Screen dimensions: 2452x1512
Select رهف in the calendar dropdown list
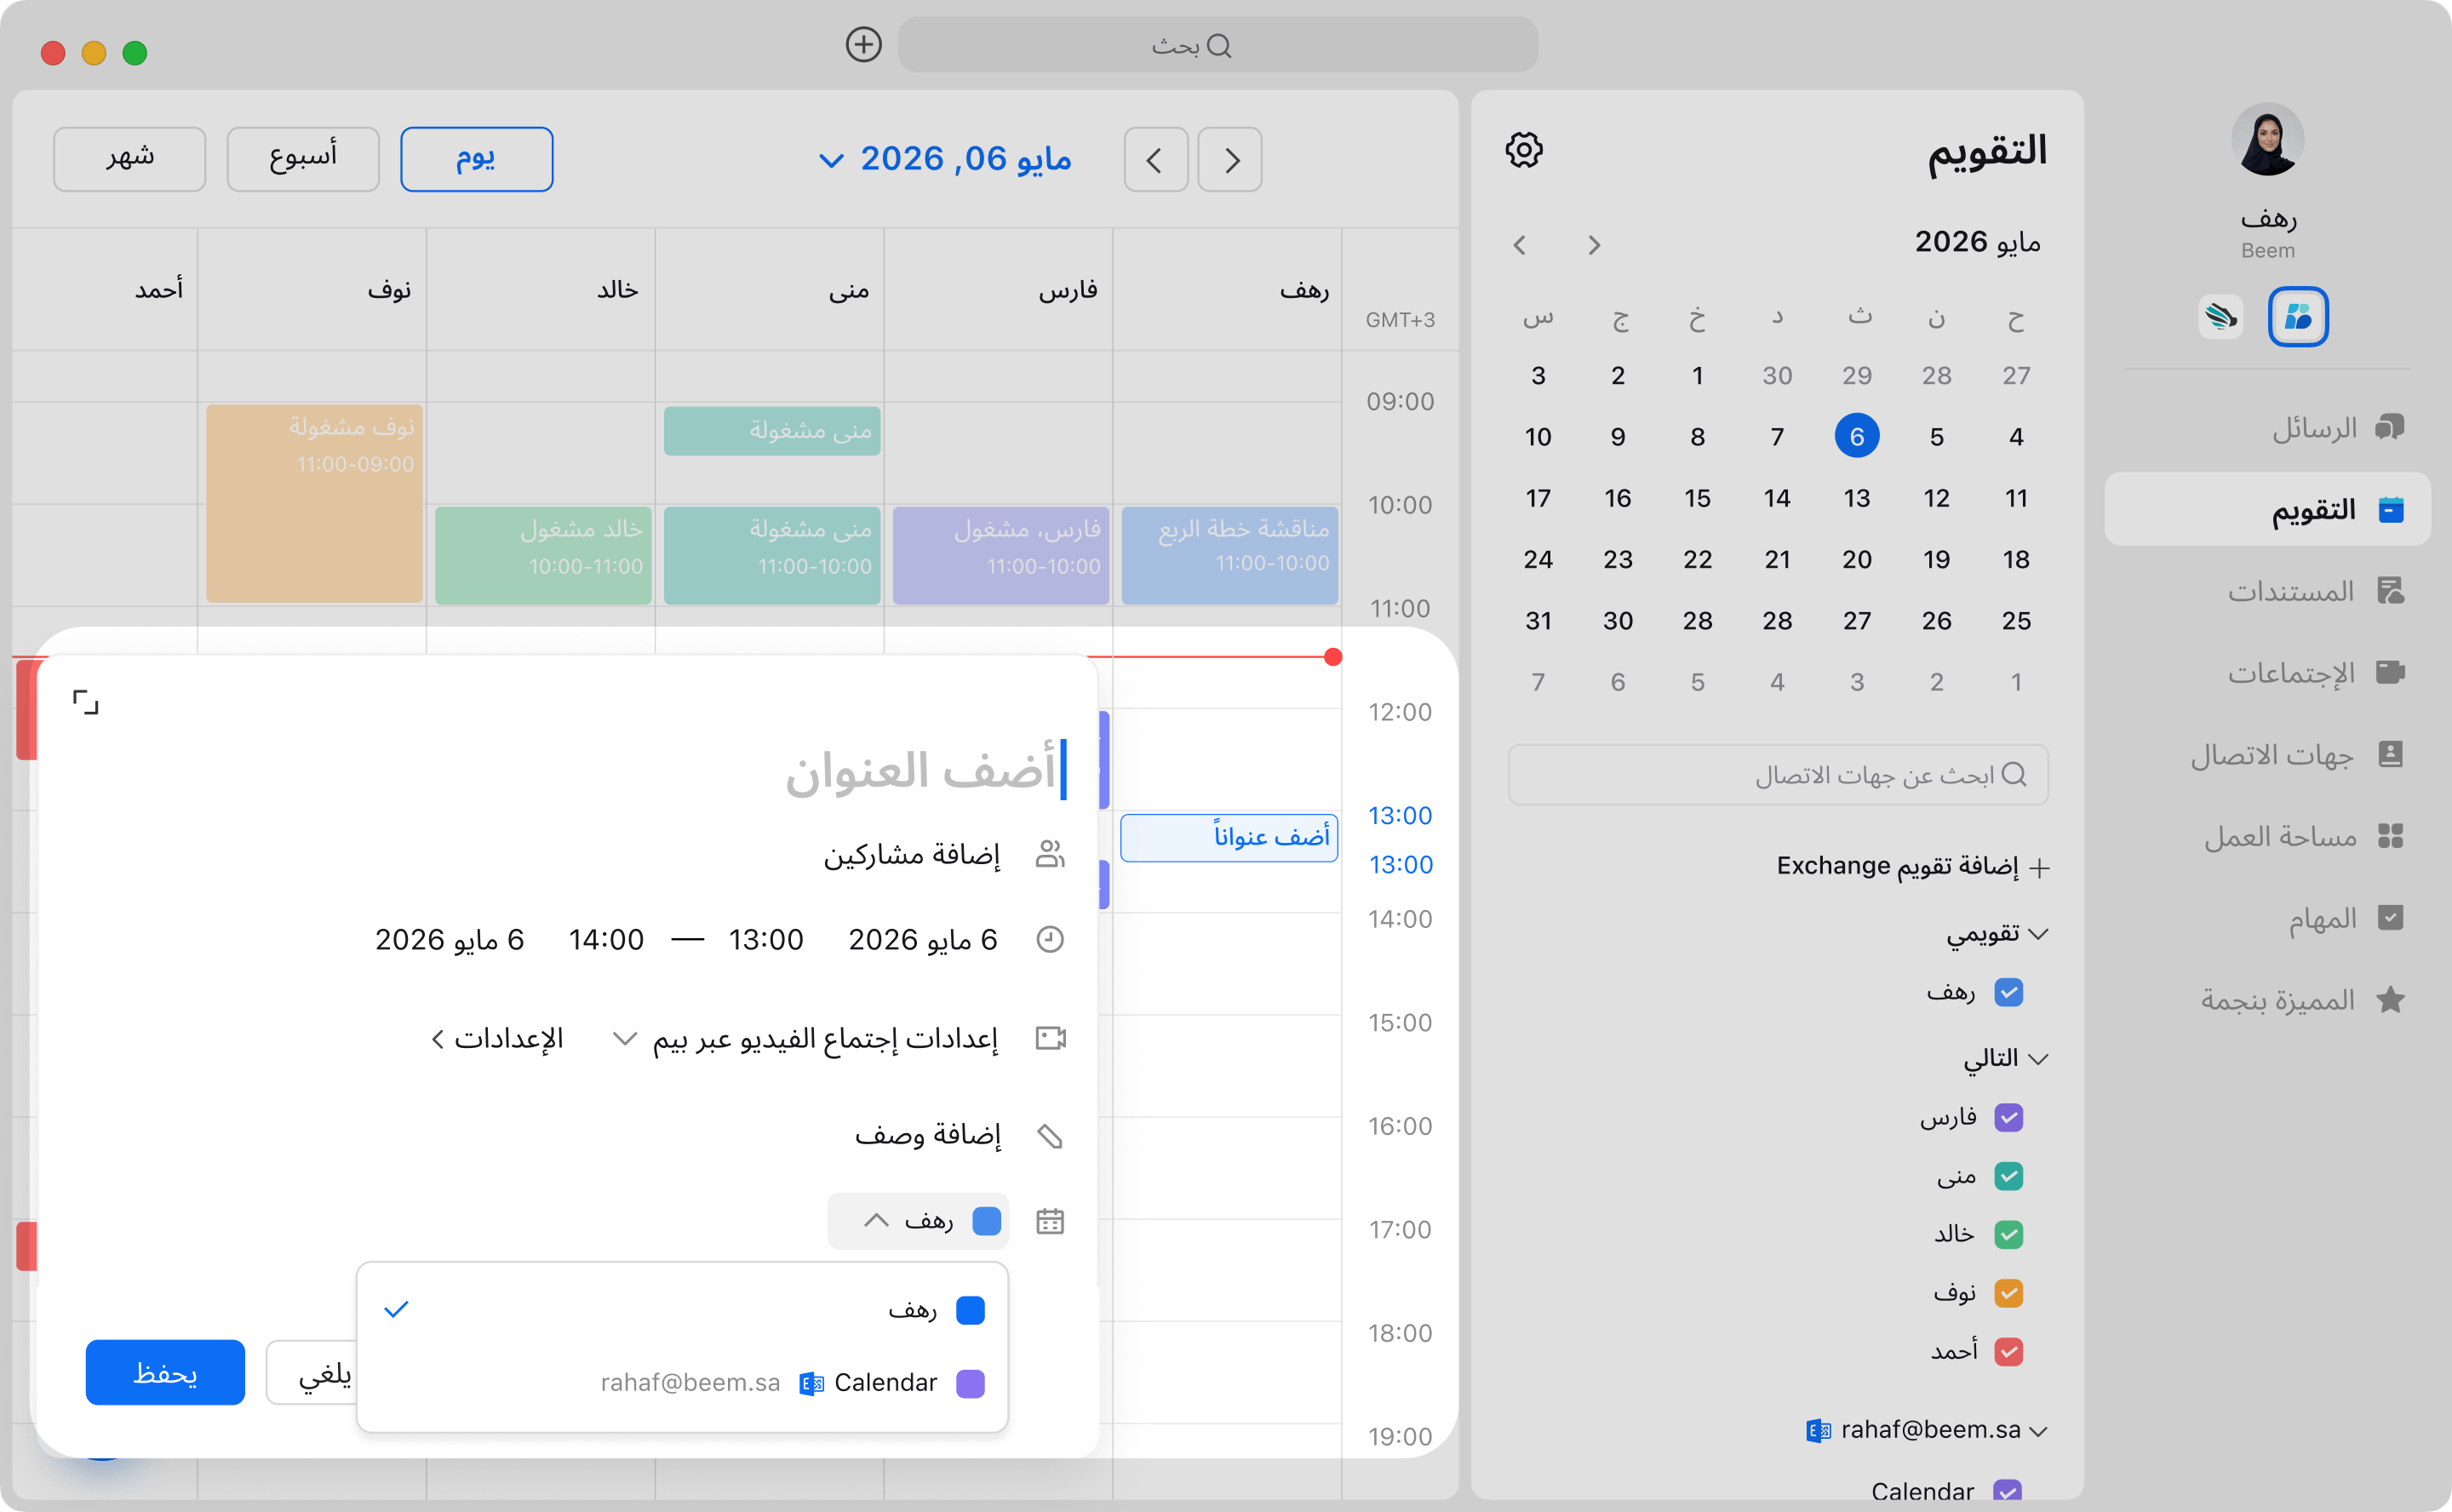pos(682,1310)
